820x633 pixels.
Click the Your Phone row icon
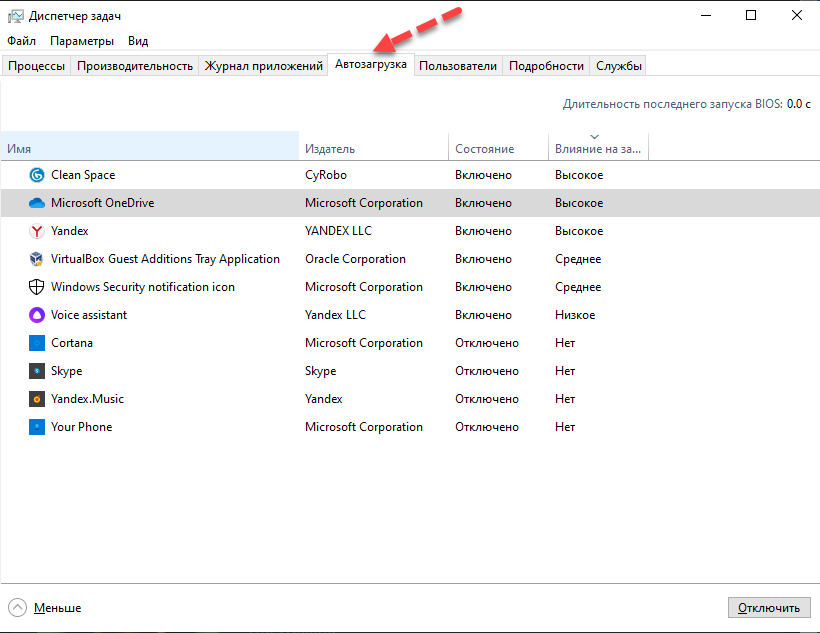37,427
